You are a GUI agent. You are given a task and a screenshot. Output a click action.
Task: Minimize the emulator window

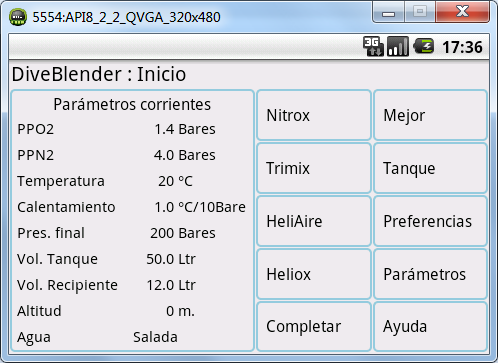[388, 12]
